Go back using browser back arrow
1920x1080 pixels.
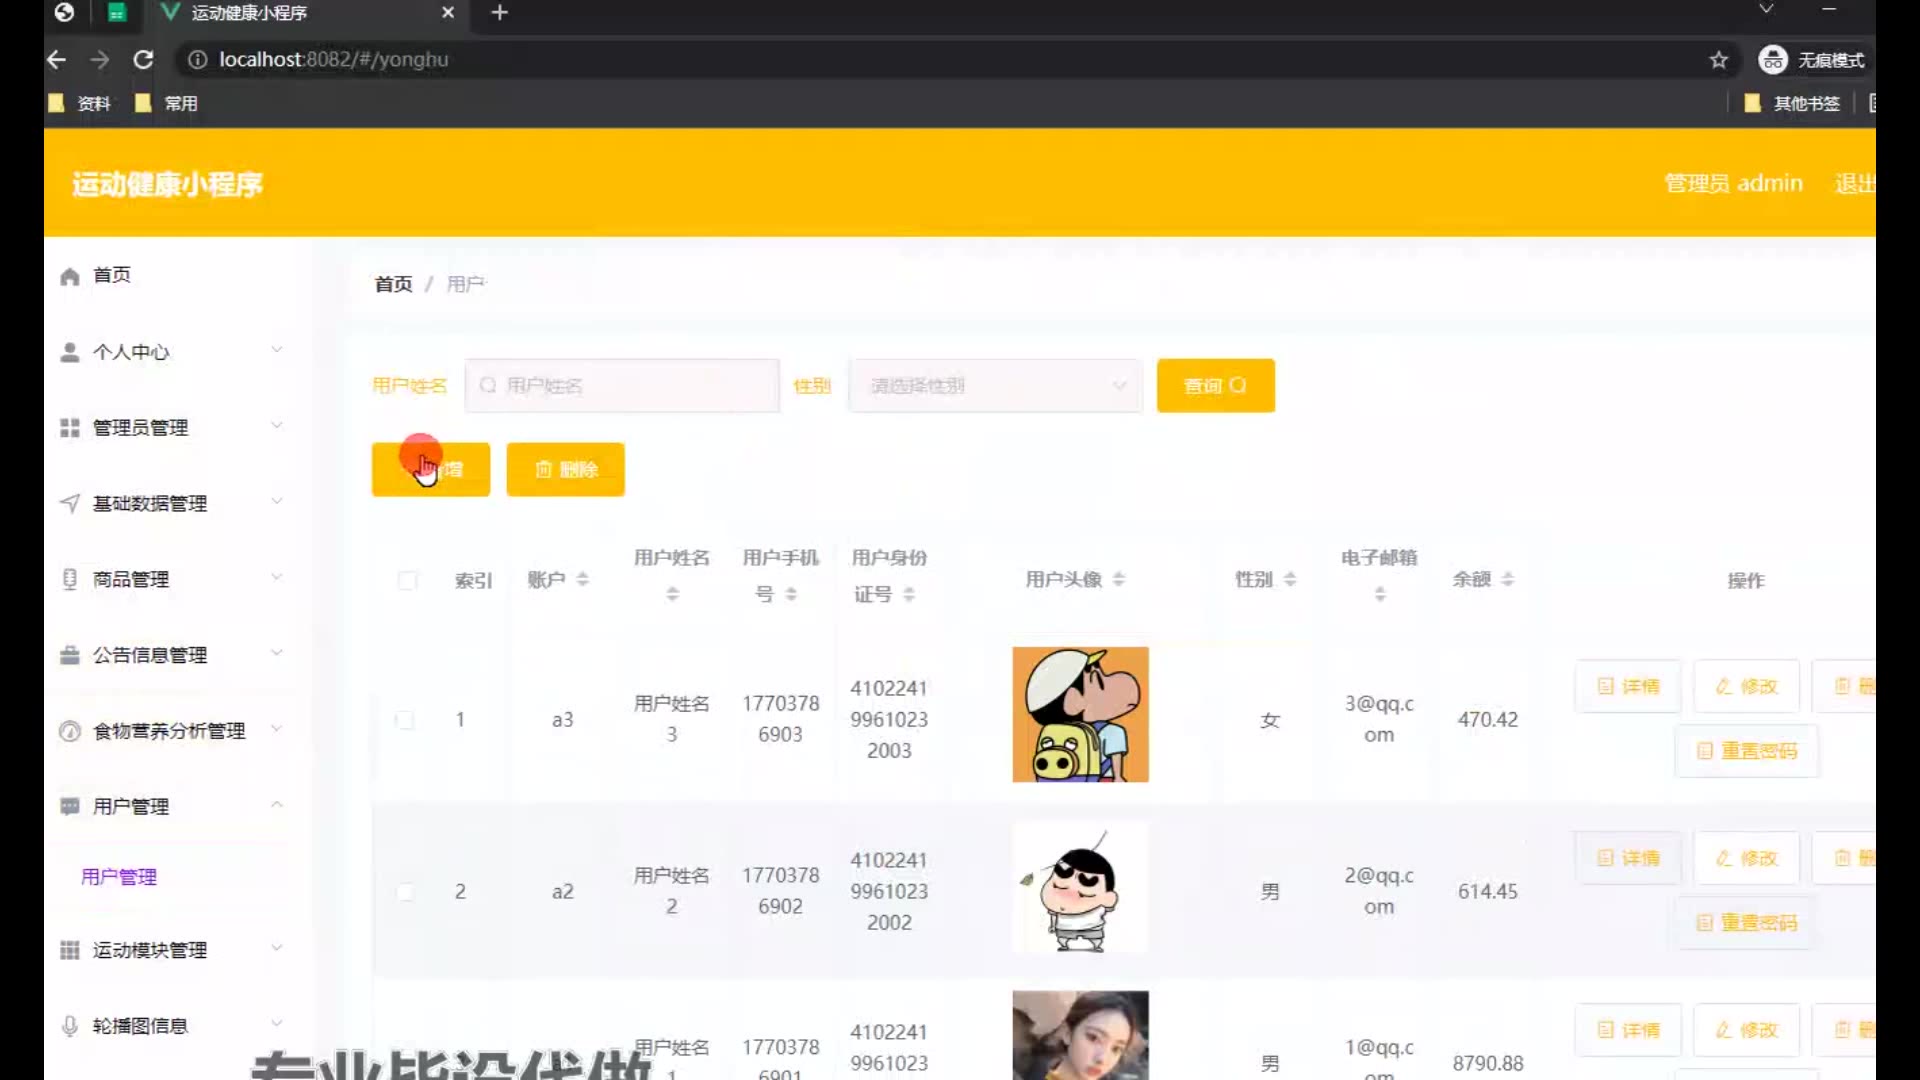coord(57,60)
